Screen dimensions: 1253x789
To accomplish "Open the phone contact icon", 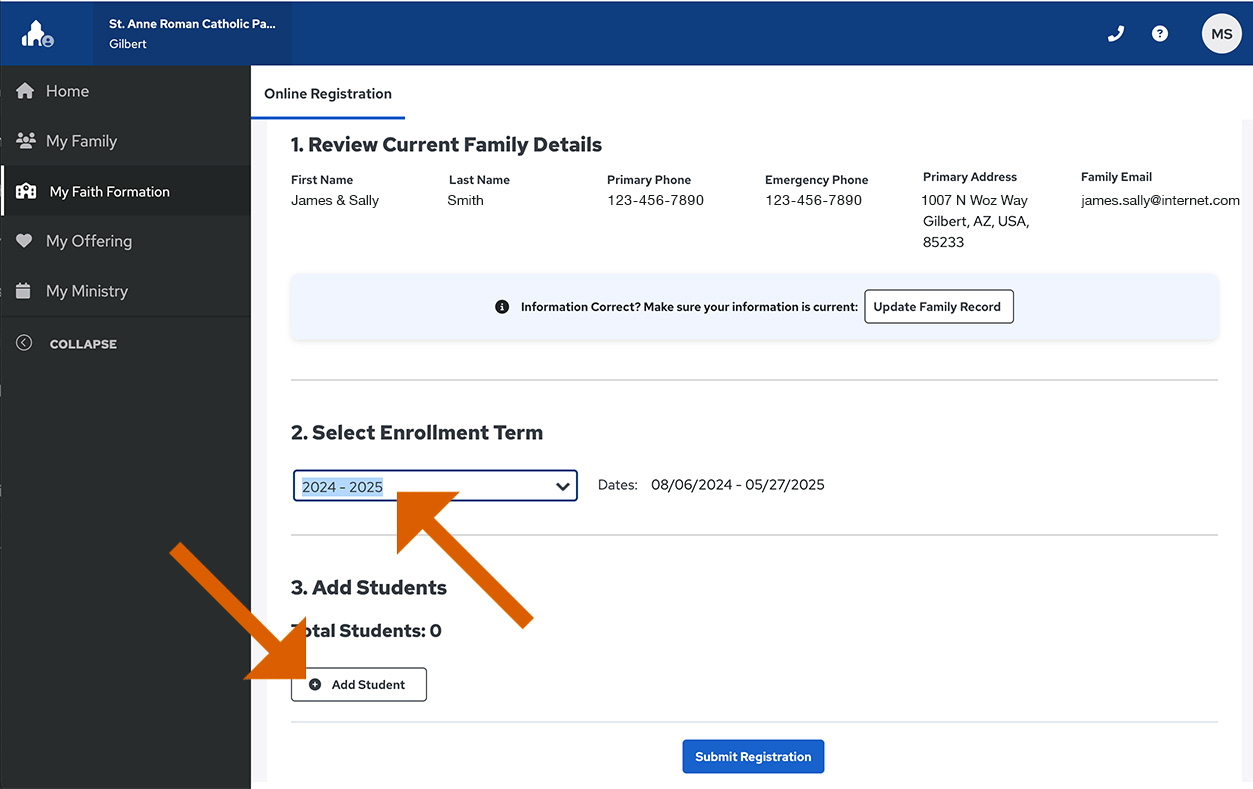I will (x=1116, y=33).
